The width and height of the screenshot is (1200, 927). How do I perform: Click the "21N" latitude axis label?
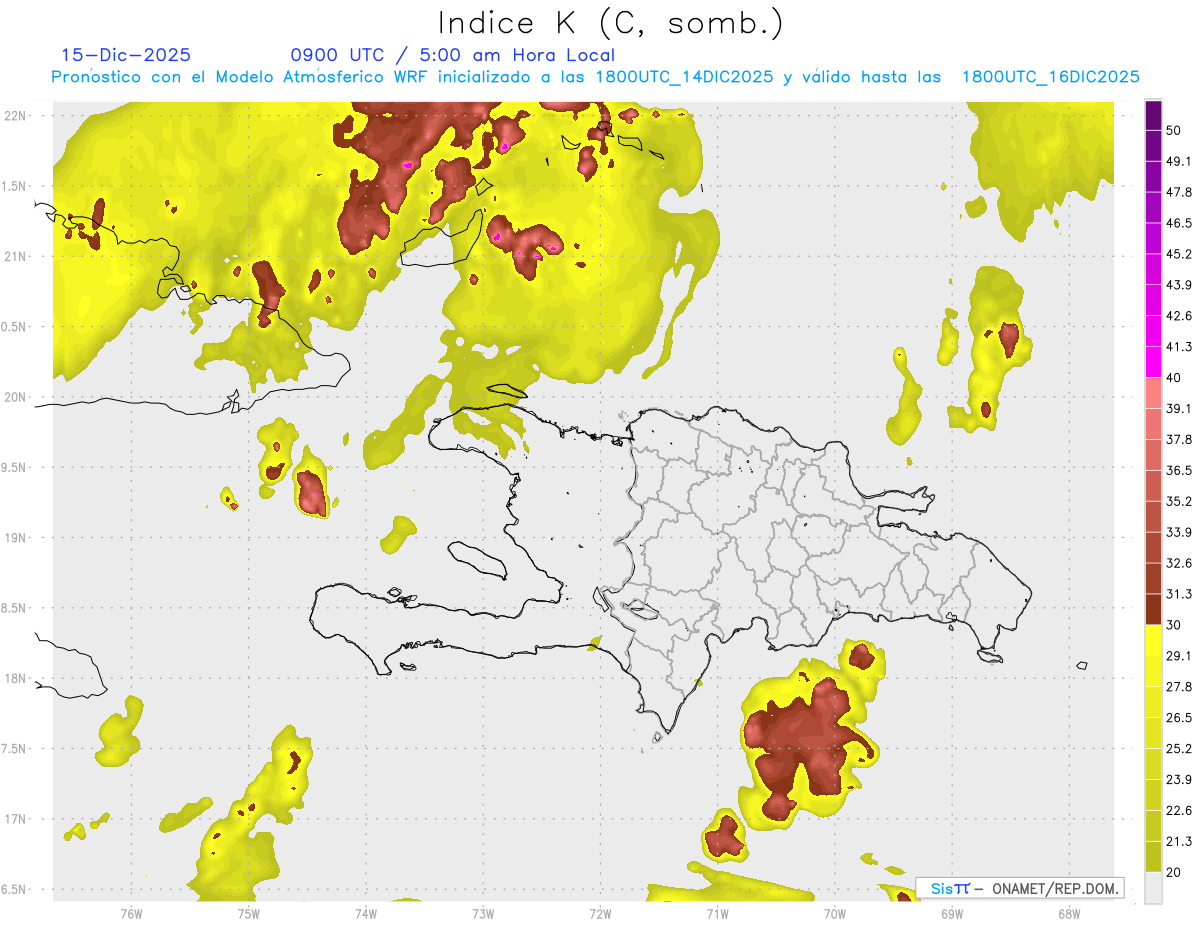[x=16, y=257]
